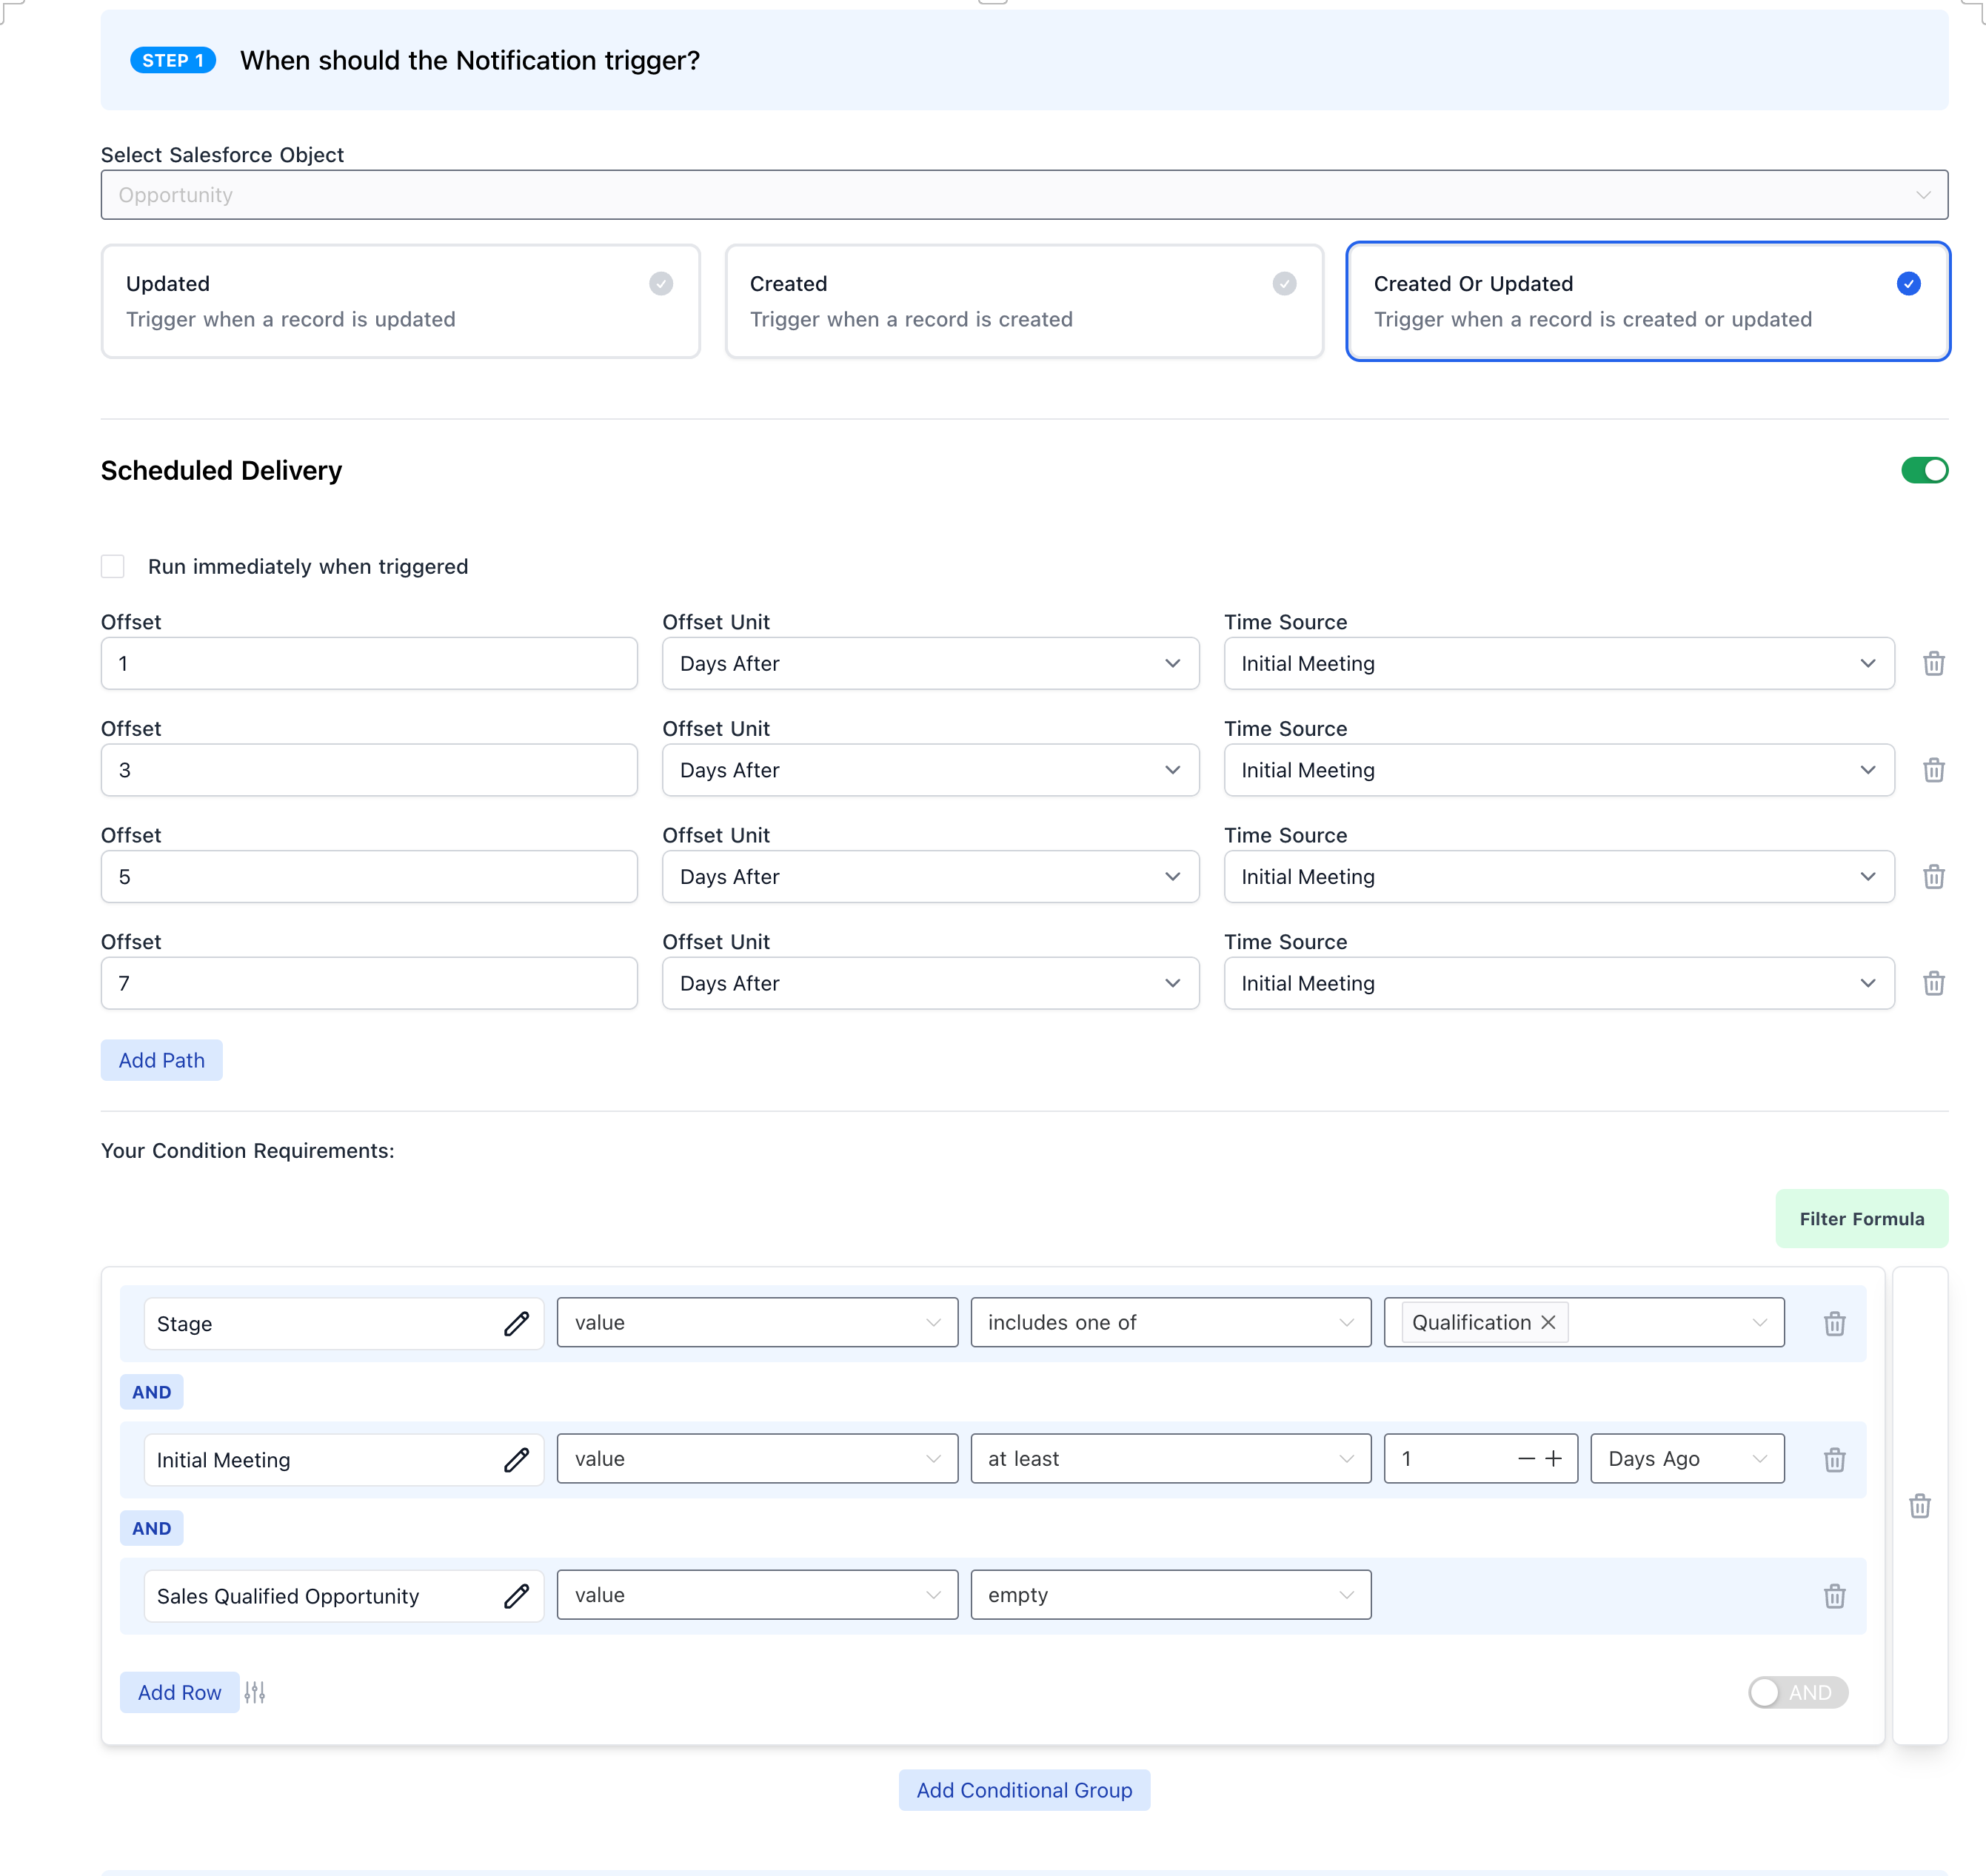1986x1876 pixels.
Task: Turn off the Scheduled Delivery toggle
Action: (x=1924, y=470)
